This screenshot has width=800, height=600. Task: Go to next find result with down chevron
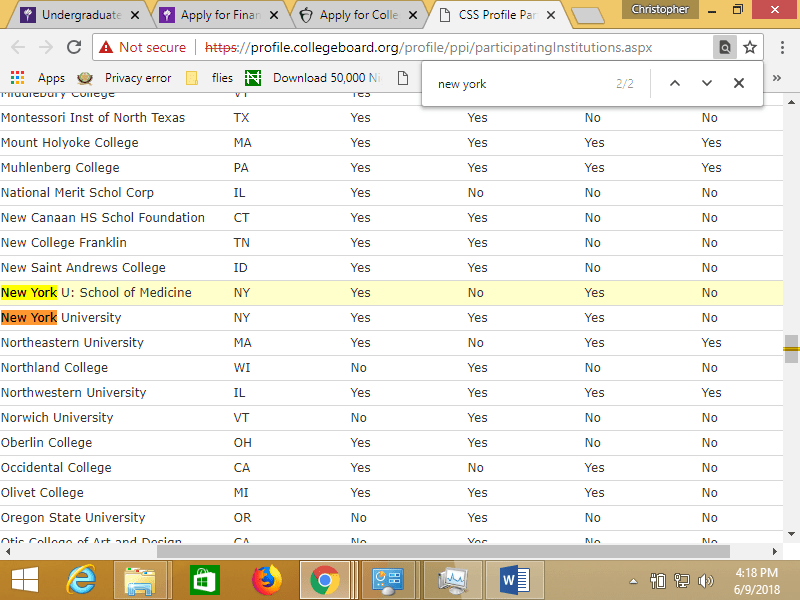point(707,83)
